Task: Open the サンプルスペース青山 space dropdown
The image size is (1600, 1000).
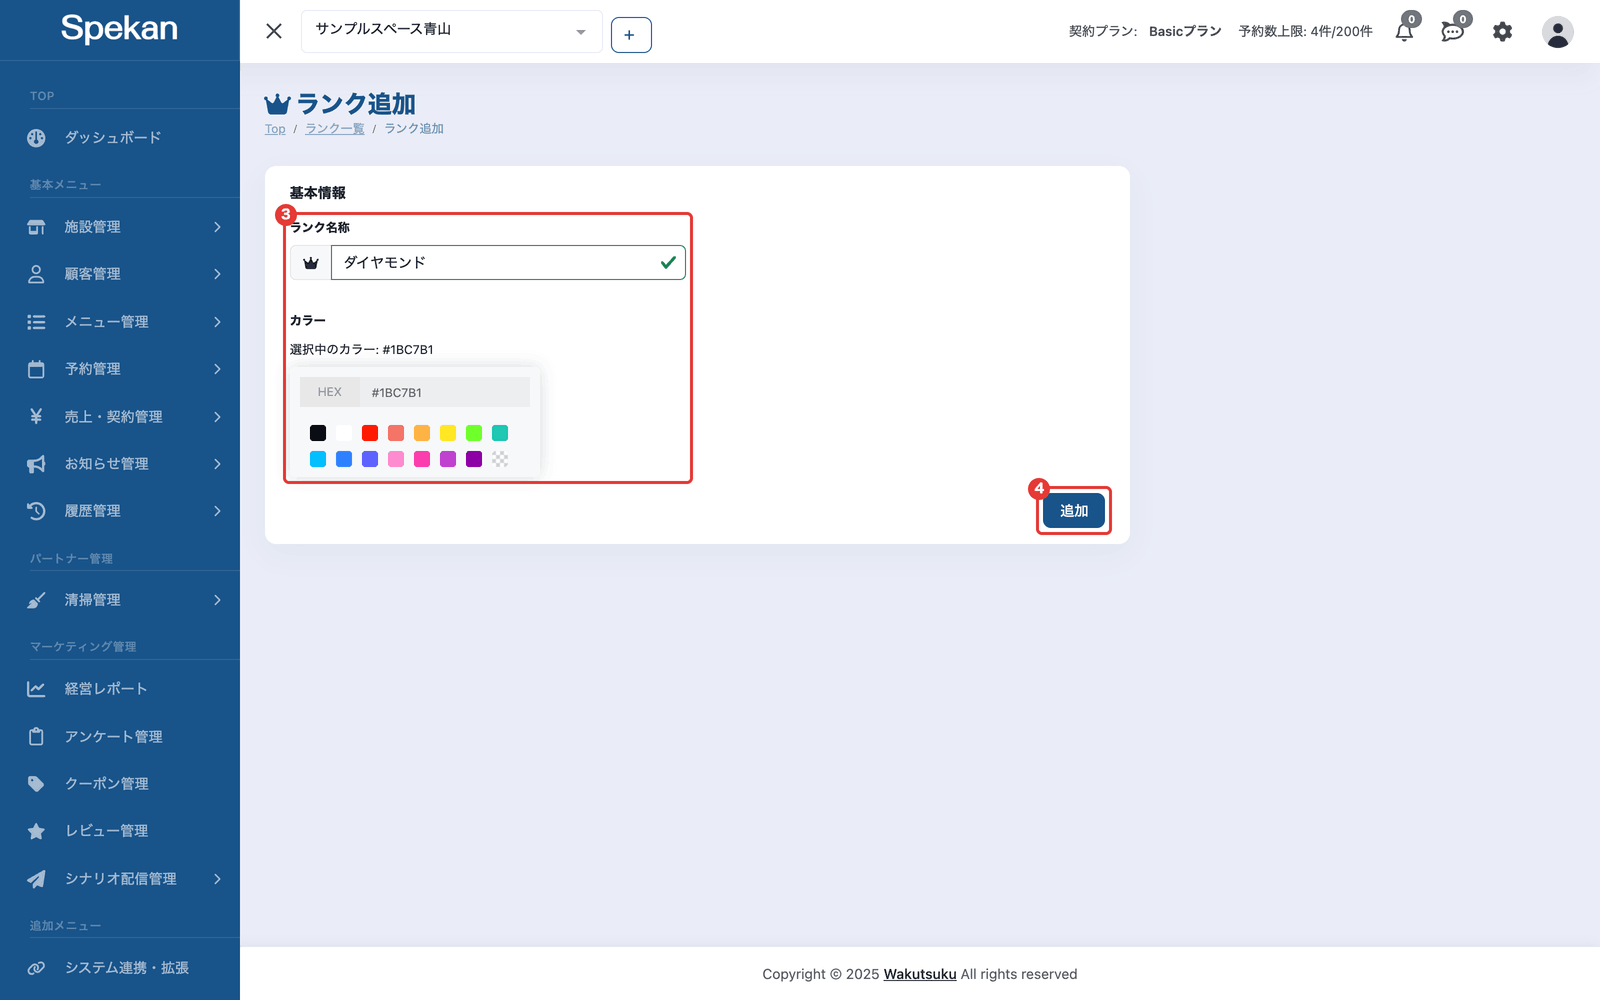Action: [451, 31]
